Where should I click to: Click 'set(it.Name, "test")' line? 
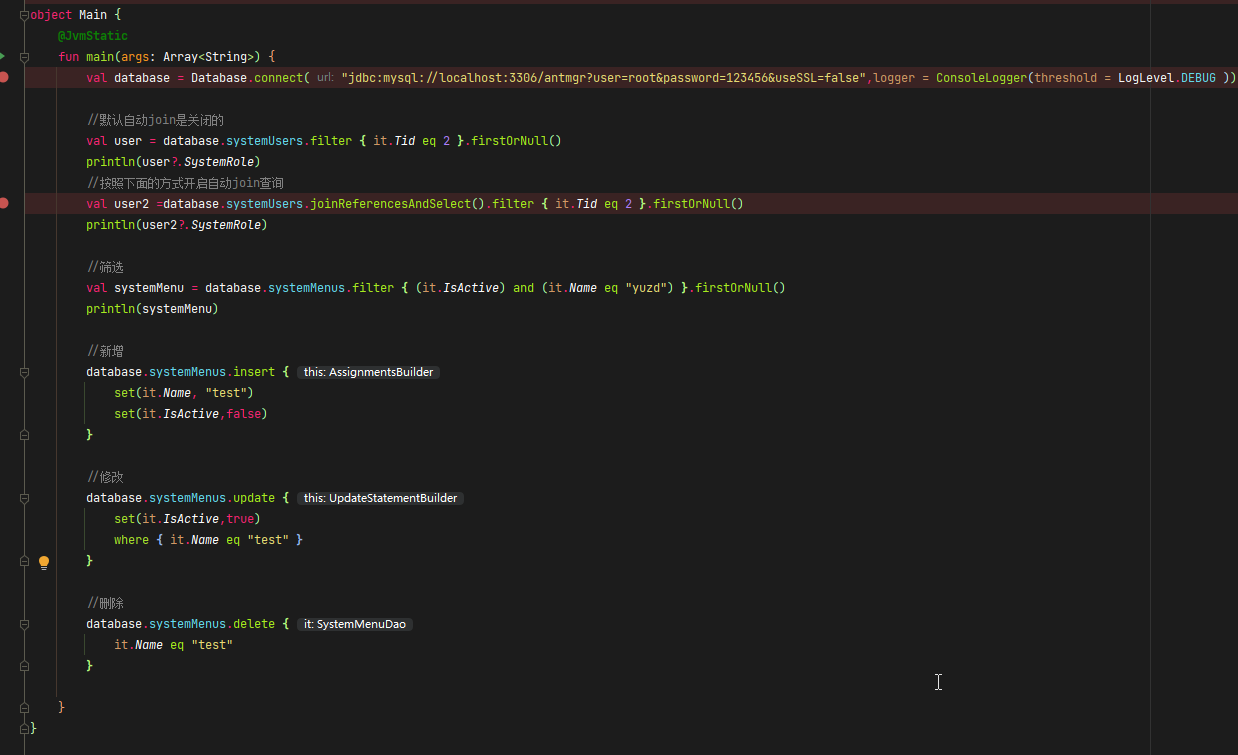(184, 393)
